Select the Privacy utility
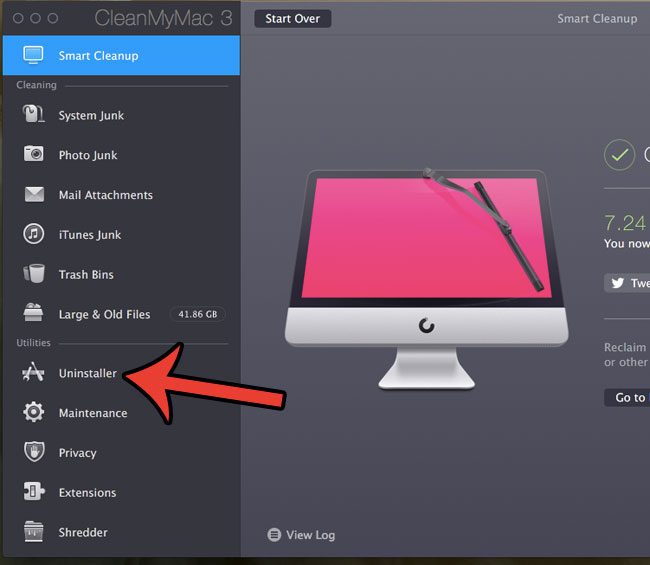 point(121,452)
